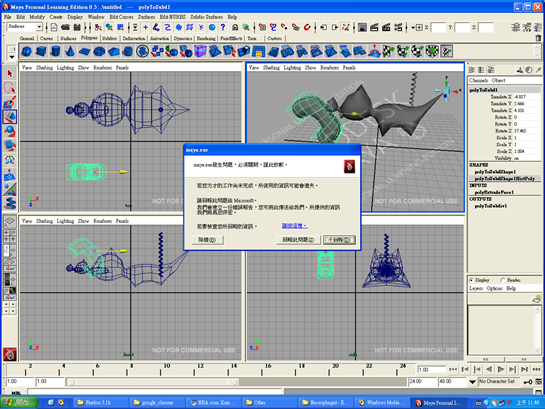Image resolution: width=545 pixels, height=409 pixels.
Task: Create a polygon cylinder from the shelf
Action: click(x=55, y=52)
